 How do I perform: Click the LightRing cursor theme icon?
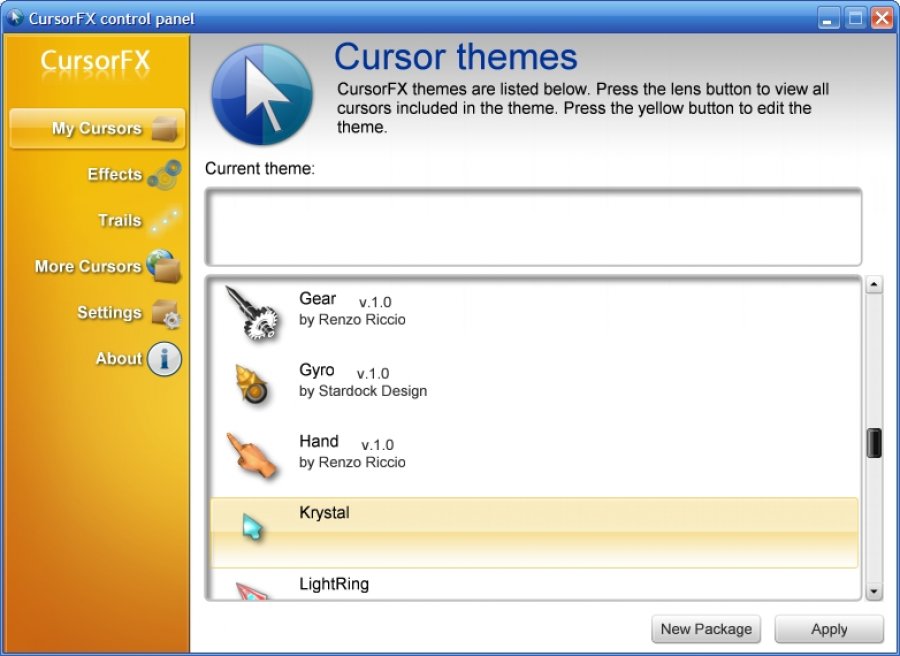click(249, 590)
